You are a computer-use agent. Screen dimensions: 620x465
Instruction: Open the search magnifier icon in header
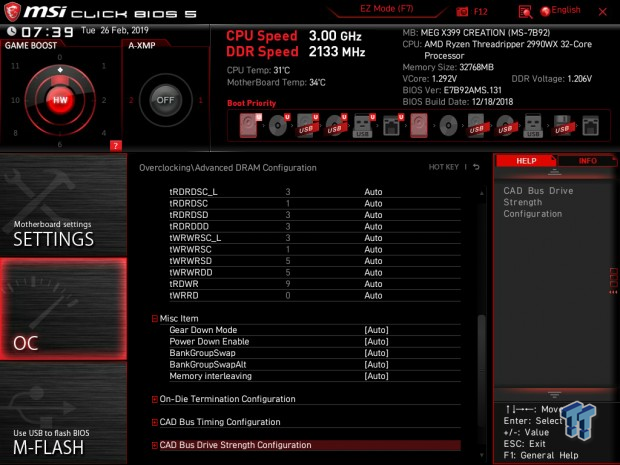[x=525, y=12]
